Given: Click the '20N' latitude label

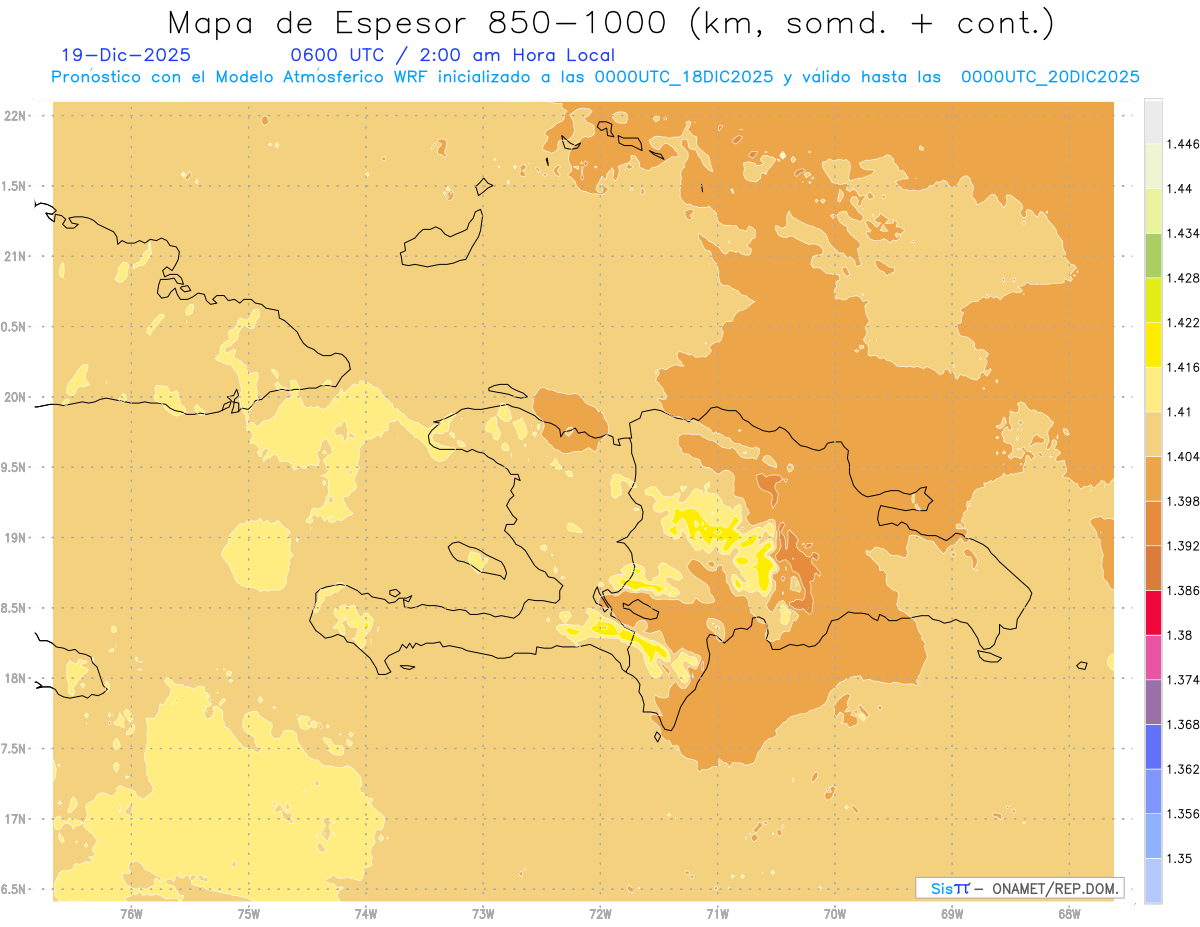Looking at the screenshot, I should click(x=15, y=397).
